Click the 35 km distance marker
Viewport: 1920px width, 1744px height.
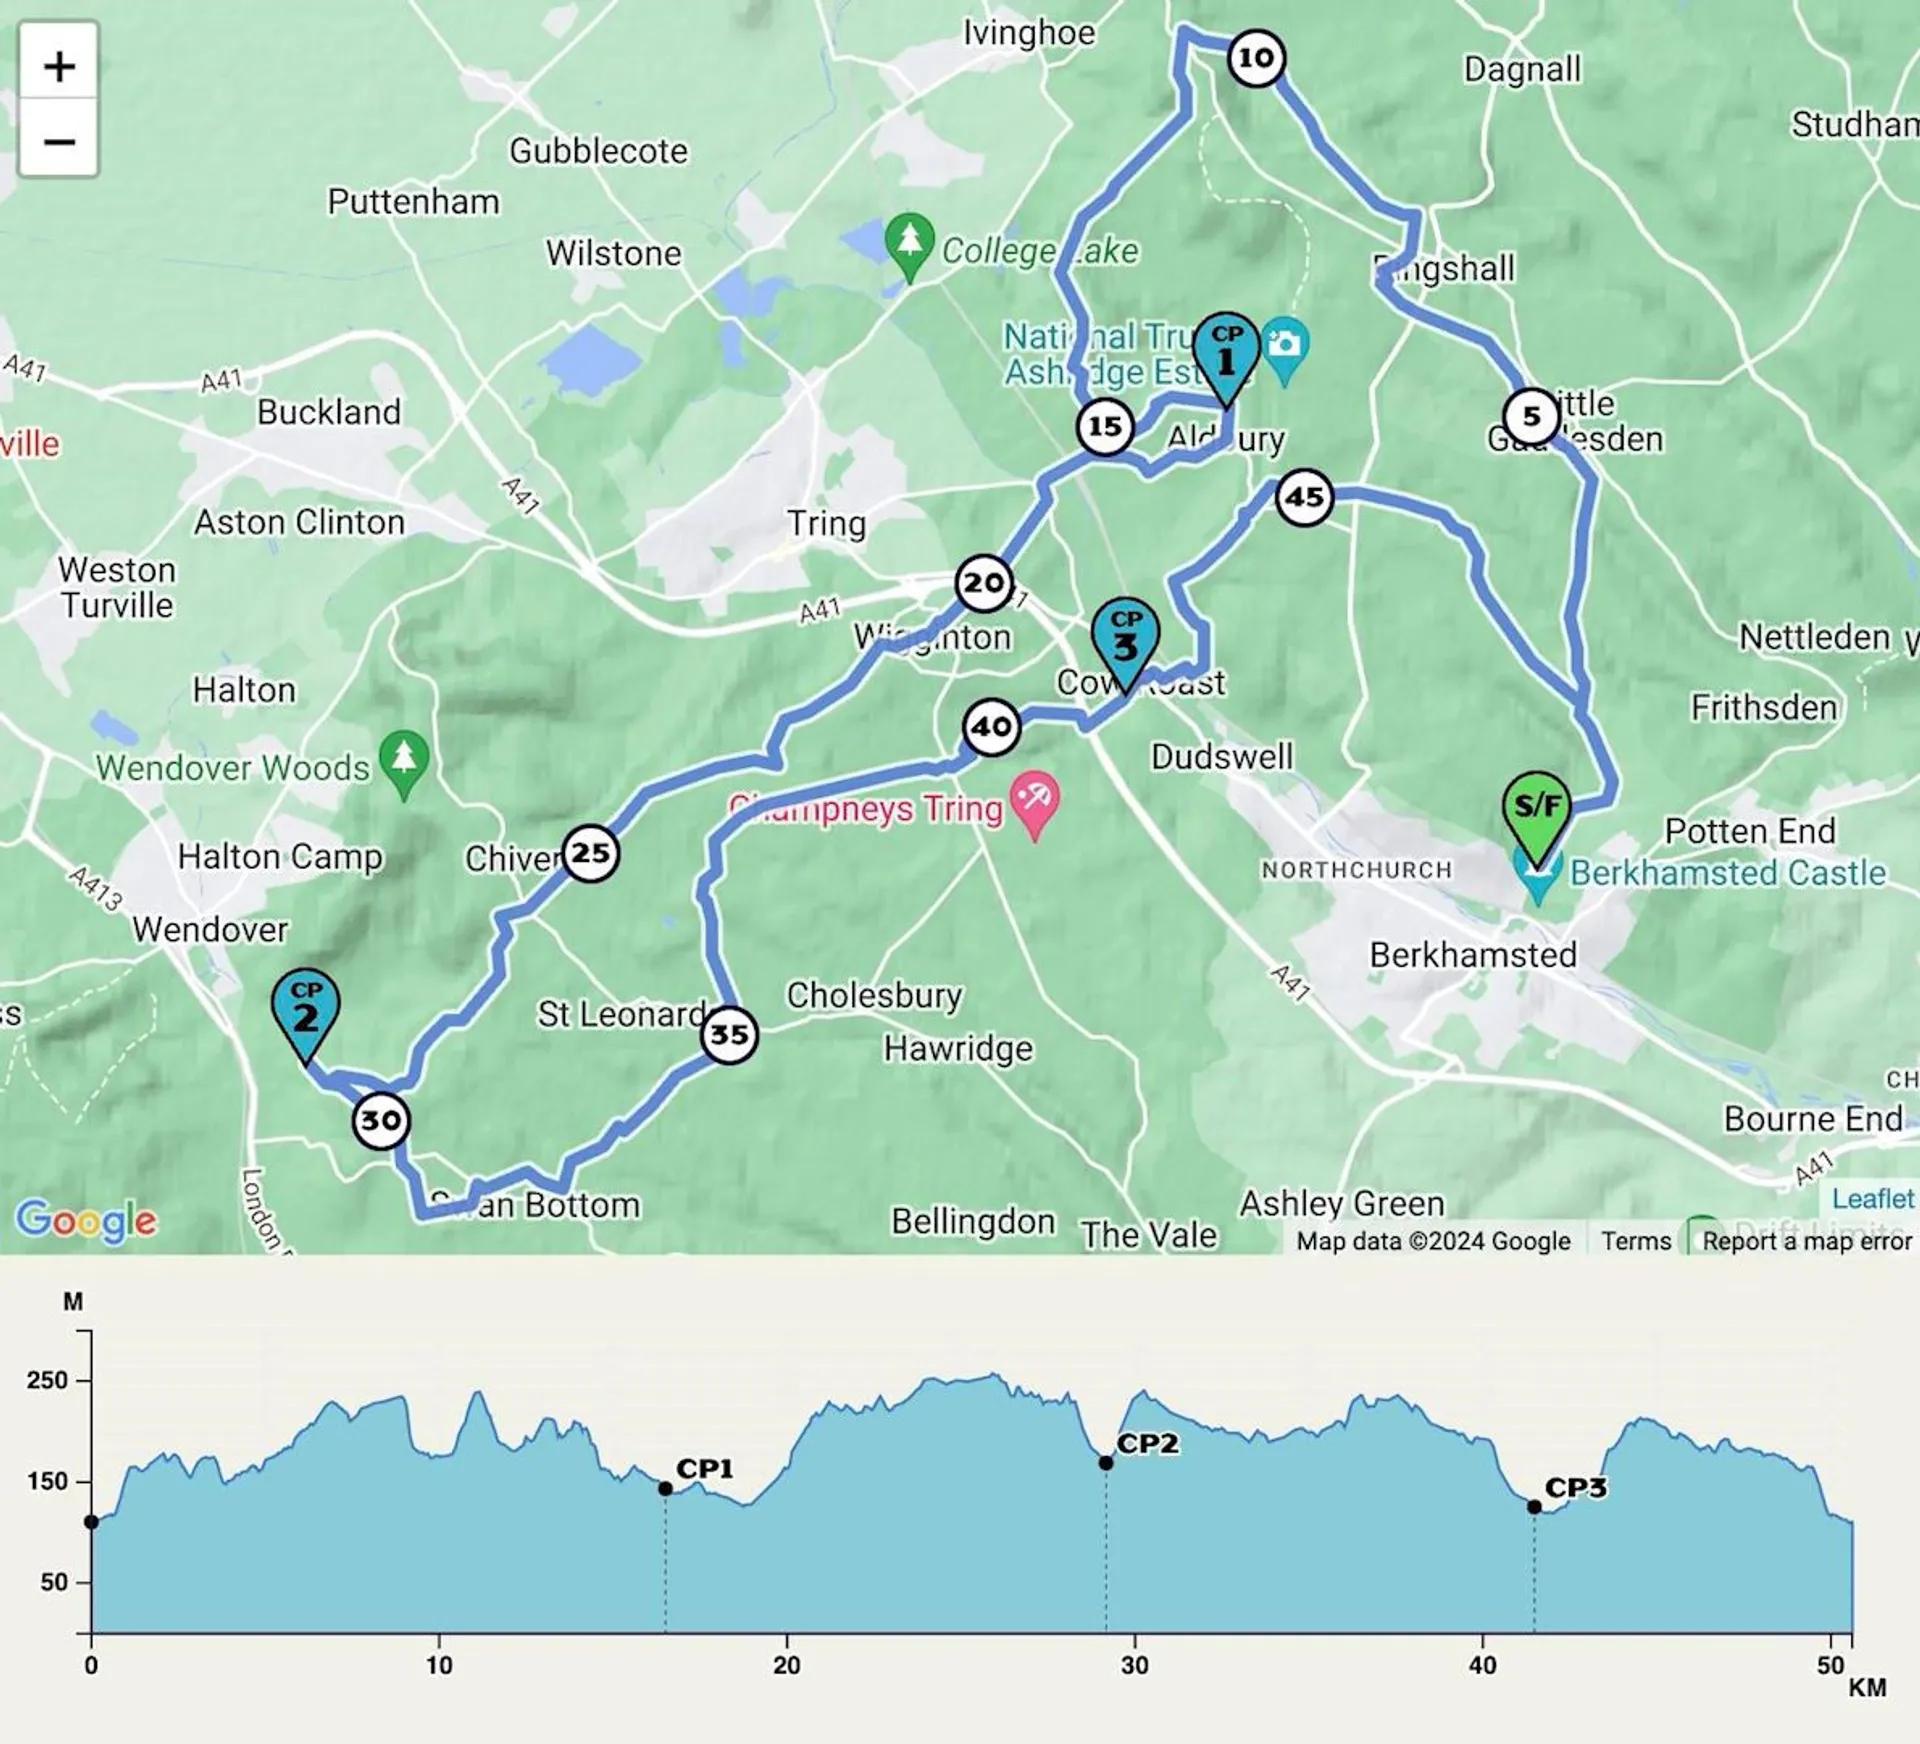729,1035
